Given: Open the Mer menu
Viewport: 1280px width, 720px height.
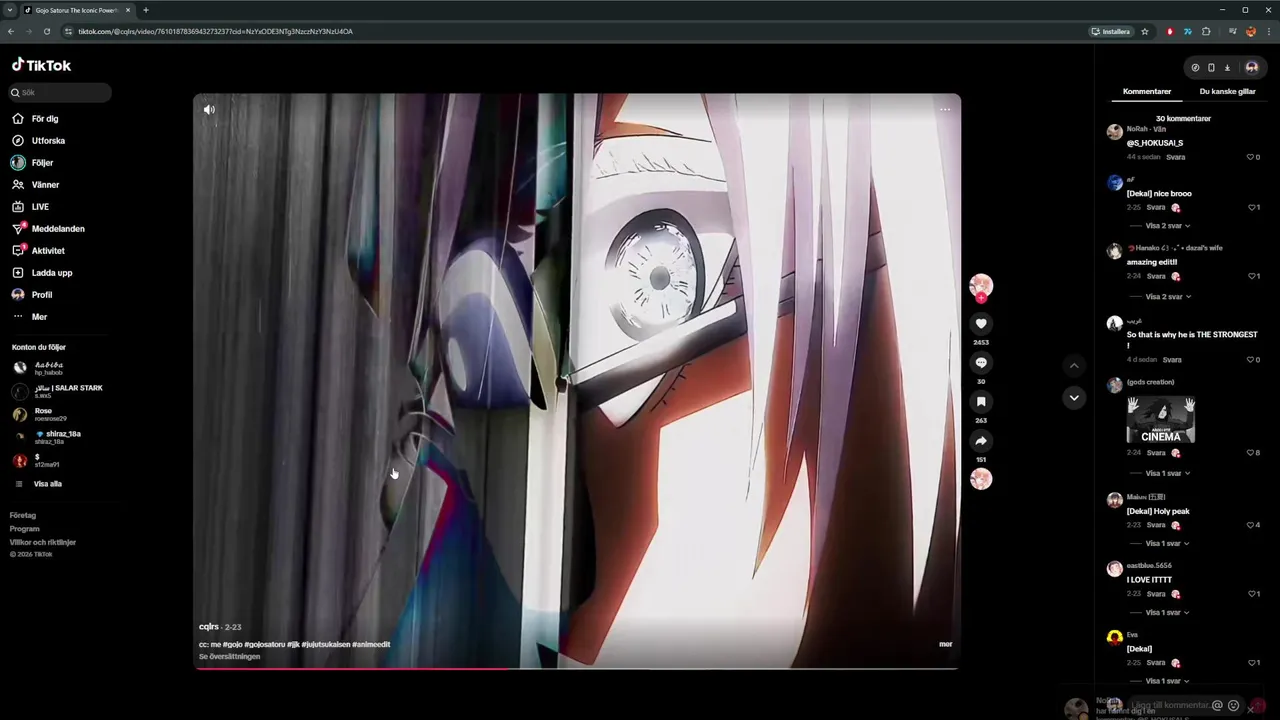Looking at the screenshot, I should point(30,317).
